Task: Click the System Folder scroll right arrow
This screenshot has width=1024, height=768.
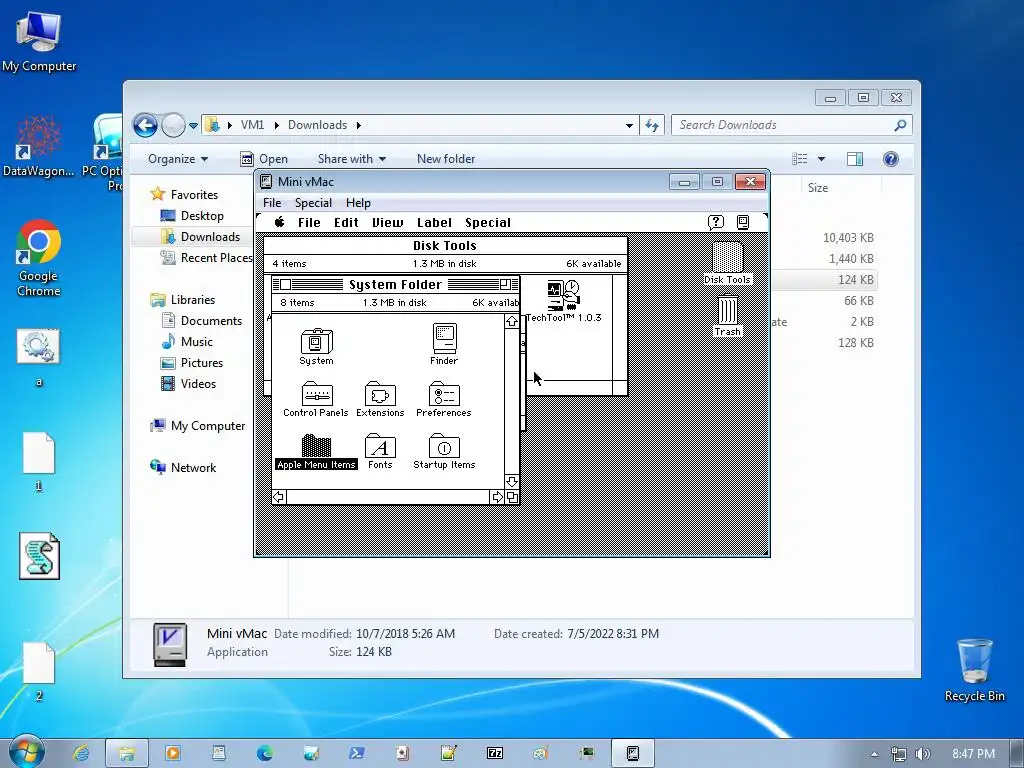Action: click(x=498, y=497)
